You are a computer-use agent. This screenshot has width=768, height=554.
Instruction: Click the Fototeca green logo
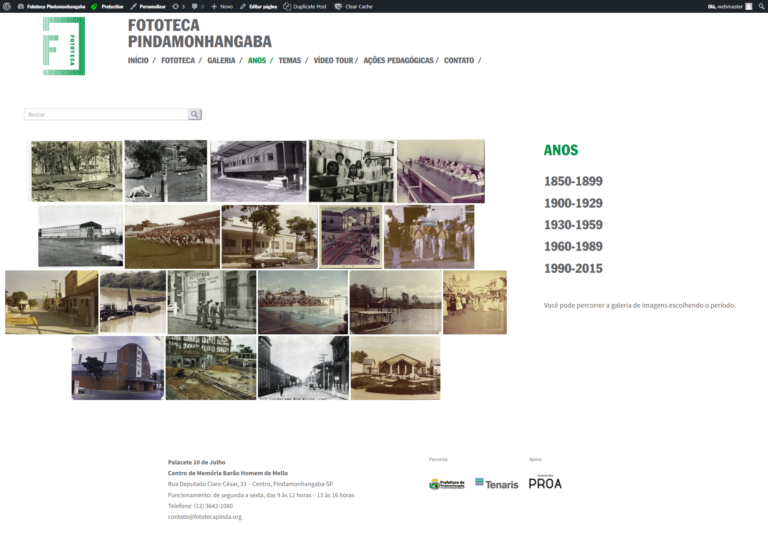tap(64, 46)
